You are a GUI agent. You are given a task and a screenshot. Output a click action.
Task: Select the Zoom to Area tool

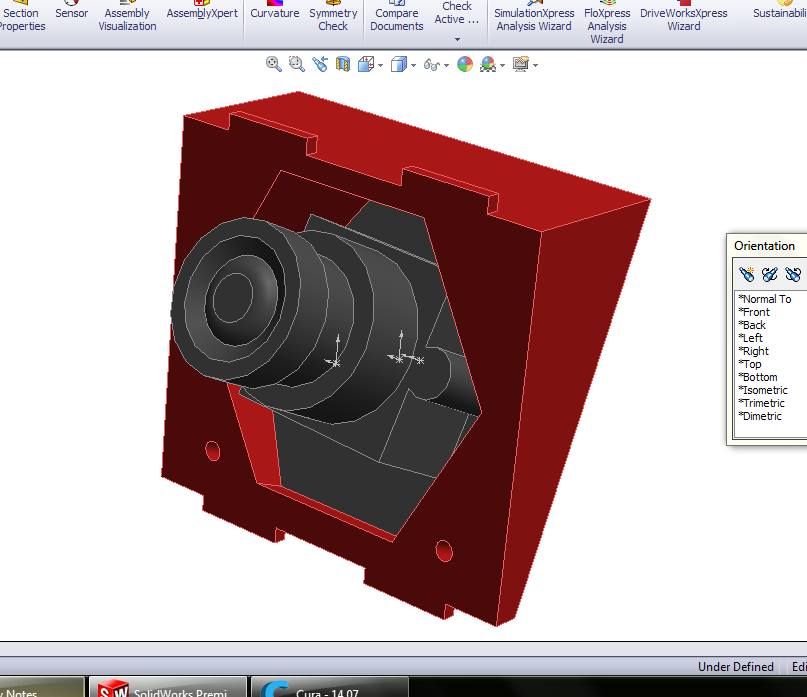coord(296,64)
